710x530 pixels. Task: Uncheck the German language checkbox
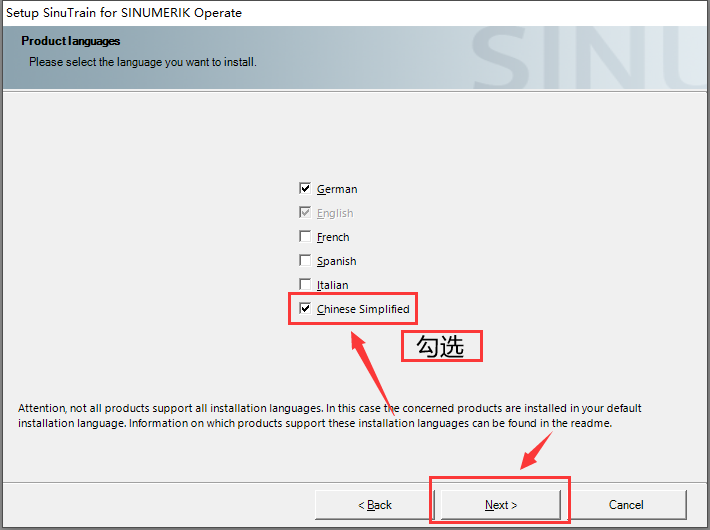coord(305,188)
